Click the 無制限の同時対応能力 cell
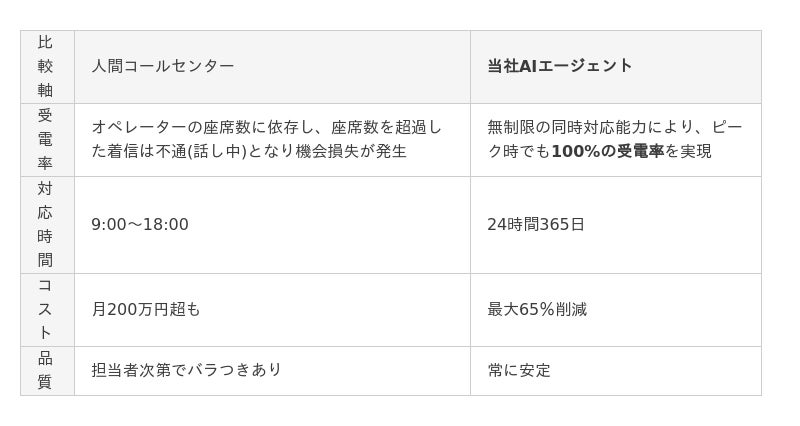The width and height of the screenshot is (800, 426). [616, 140]
